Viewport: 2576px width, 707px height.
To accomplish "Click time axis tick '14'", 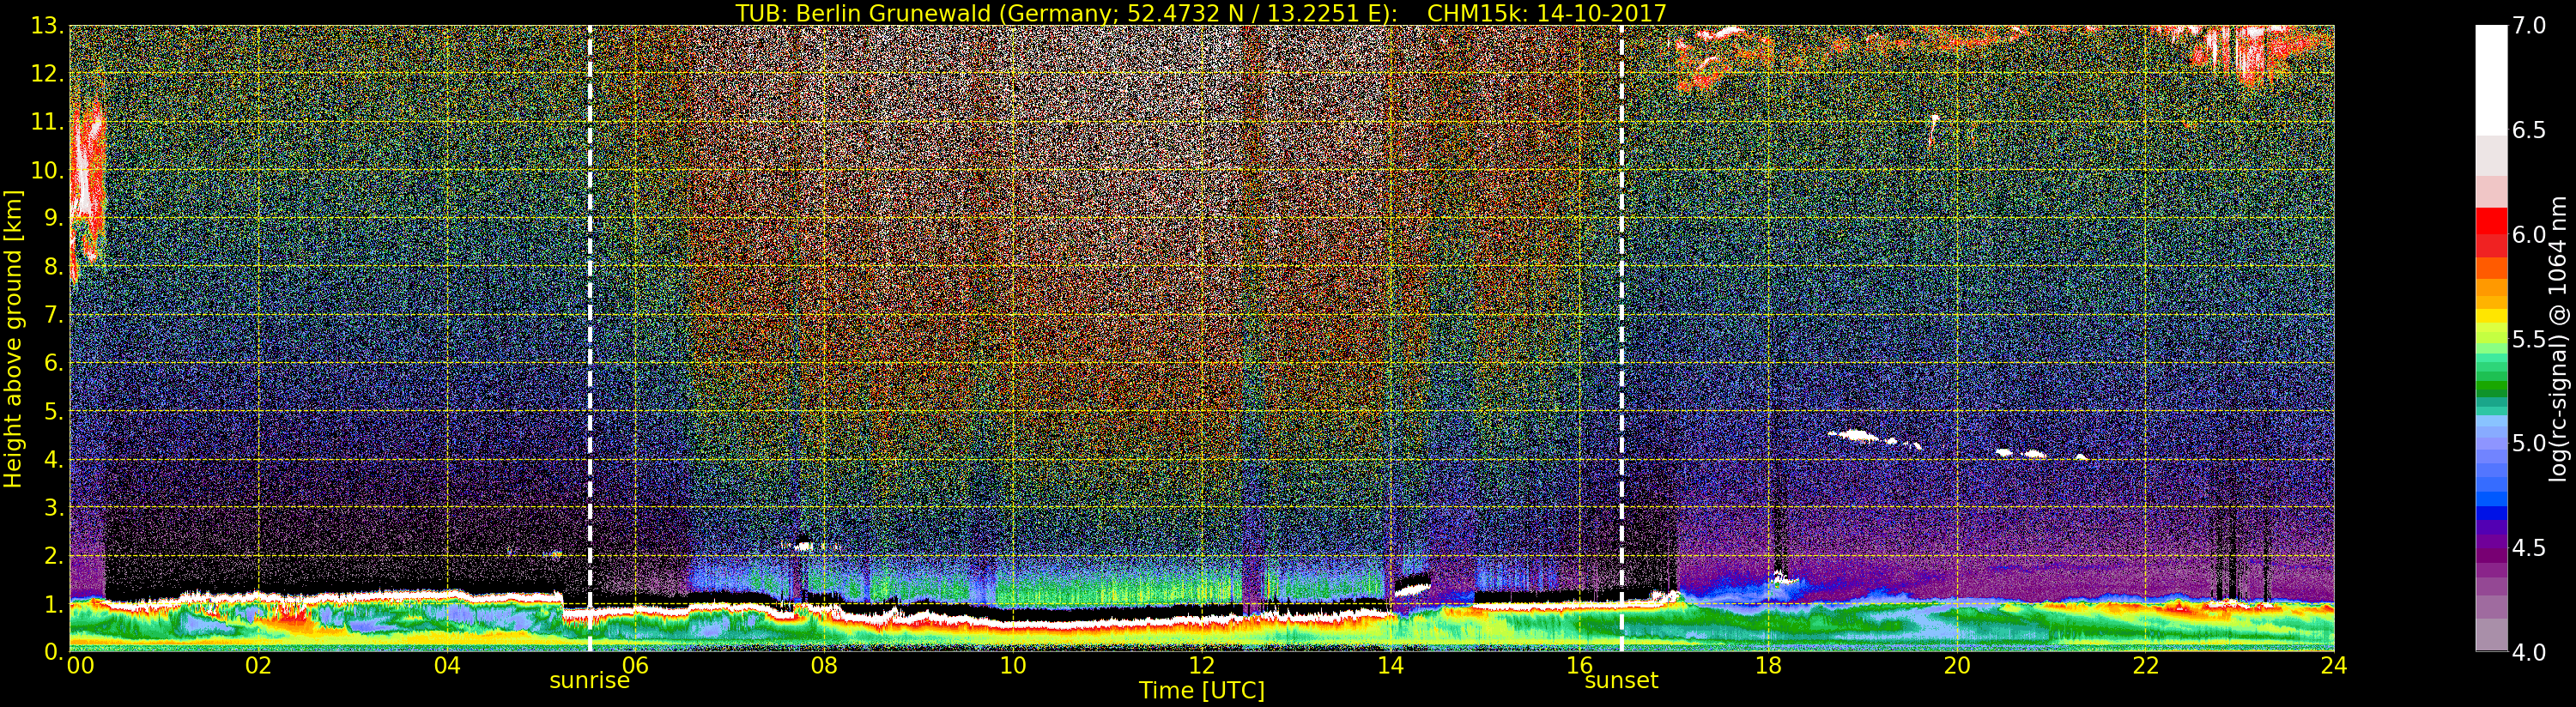I will coord(1390,665).
